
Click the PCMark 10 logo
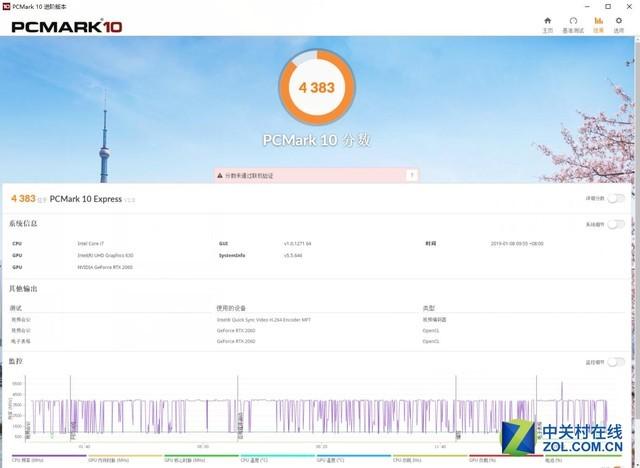click(67, 27)
